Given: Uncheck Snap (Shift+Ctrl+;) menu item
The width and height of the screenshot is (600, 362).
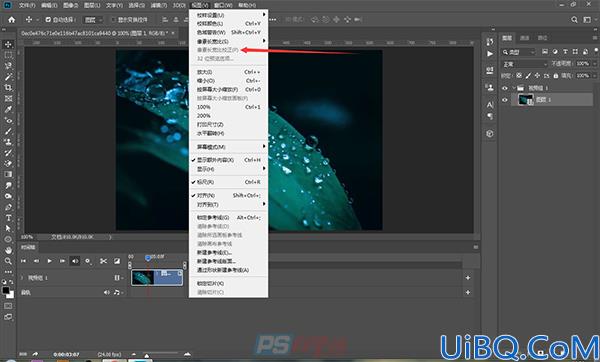Looking at the screenshot, I should (x=228, y=196).
